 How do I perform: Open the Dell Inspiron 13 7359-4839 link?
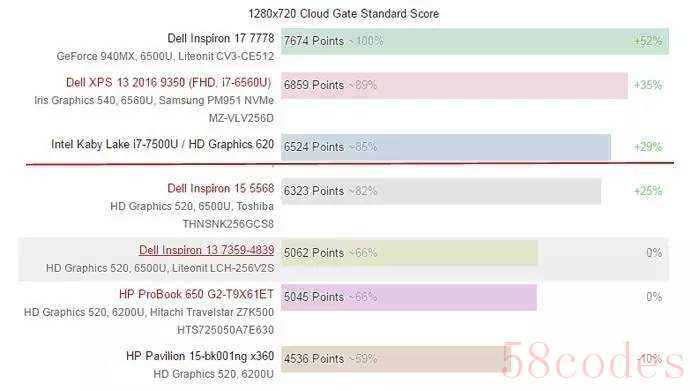click(207, 250)
